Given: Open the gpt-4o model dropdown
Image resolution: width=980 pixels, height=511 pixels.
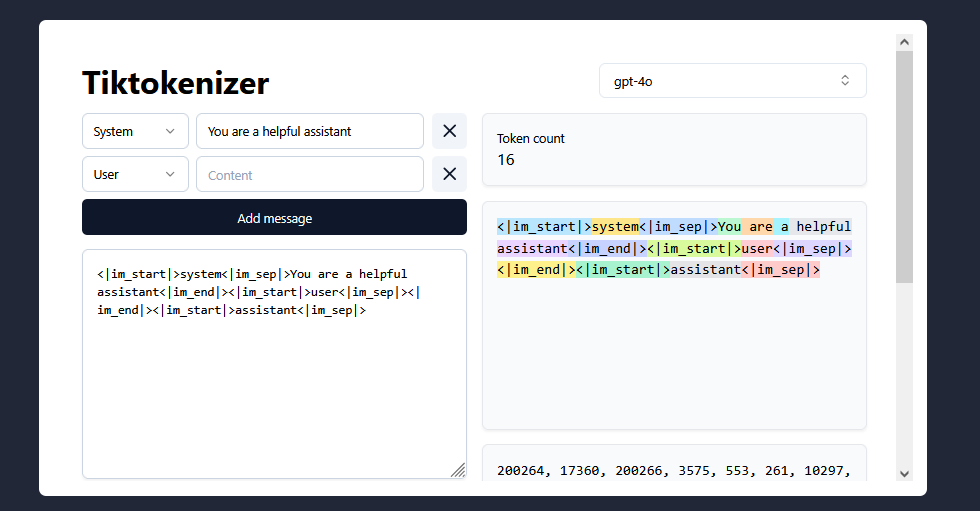Looking at the screenshot, I should coord(732,81).
